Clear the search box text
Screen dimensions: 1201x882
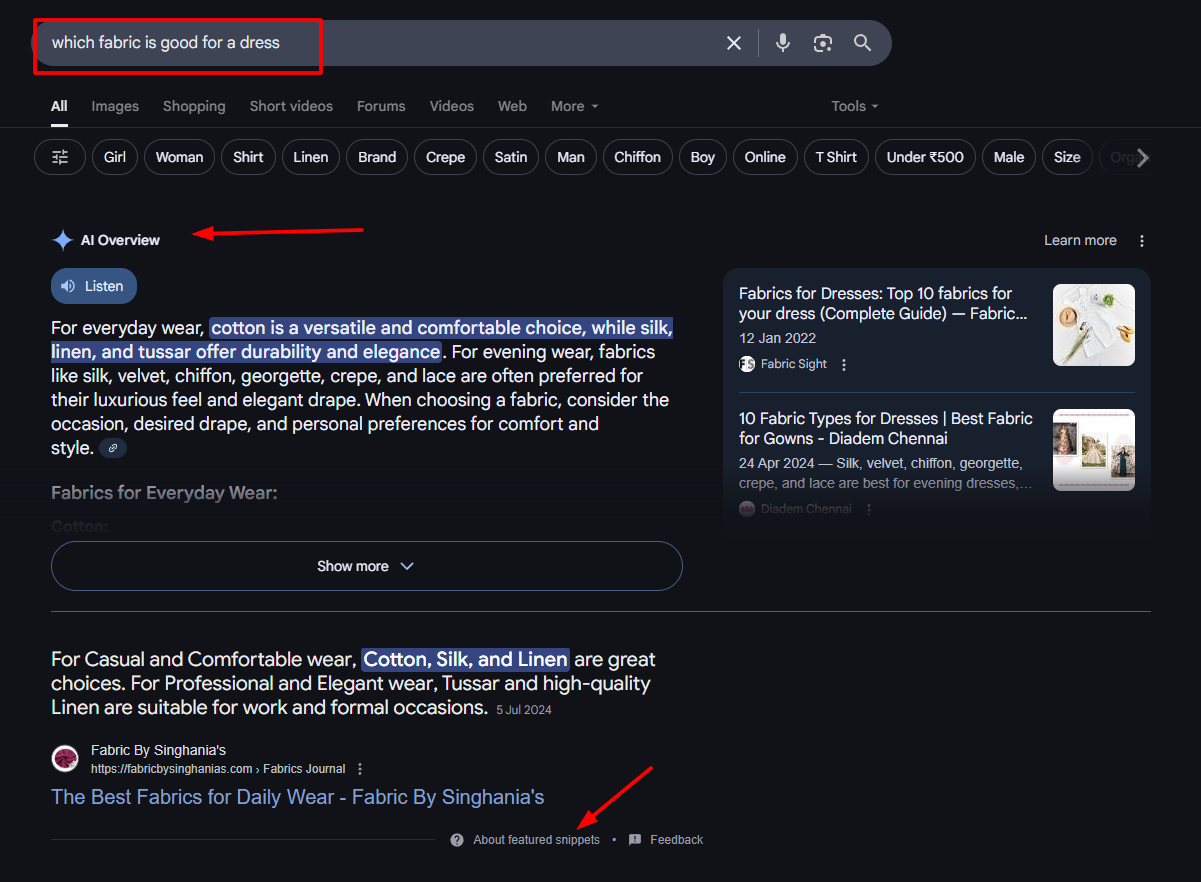(734, 43)
